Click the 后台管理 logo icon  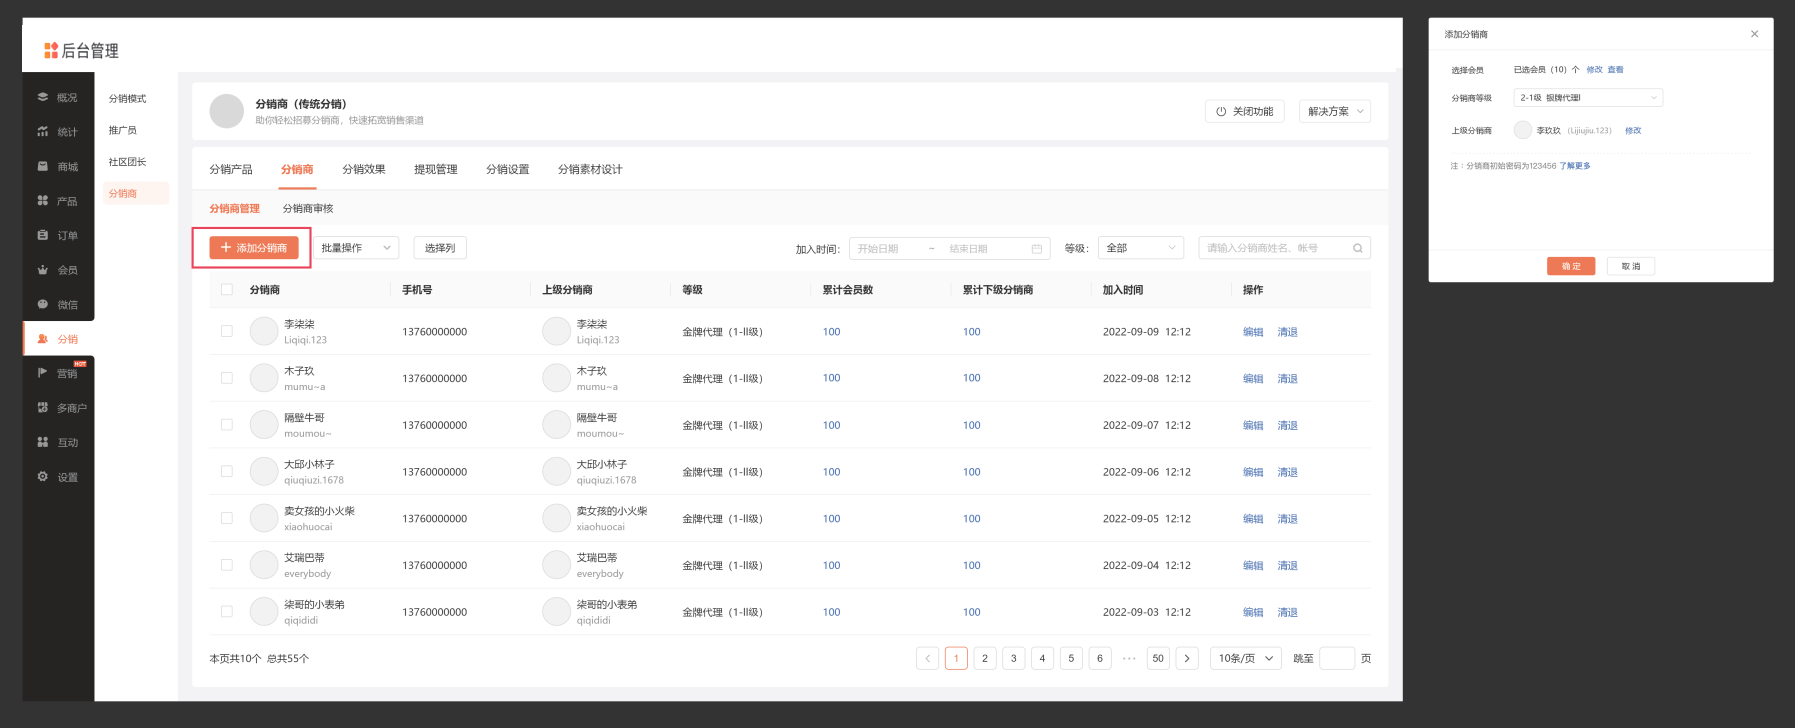pos(51,50)
